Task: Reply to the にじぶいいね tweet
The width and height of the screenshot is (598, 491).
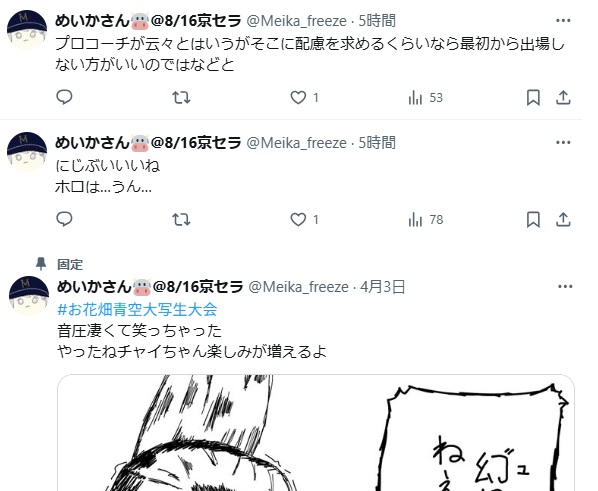Action: pos(64,219)
